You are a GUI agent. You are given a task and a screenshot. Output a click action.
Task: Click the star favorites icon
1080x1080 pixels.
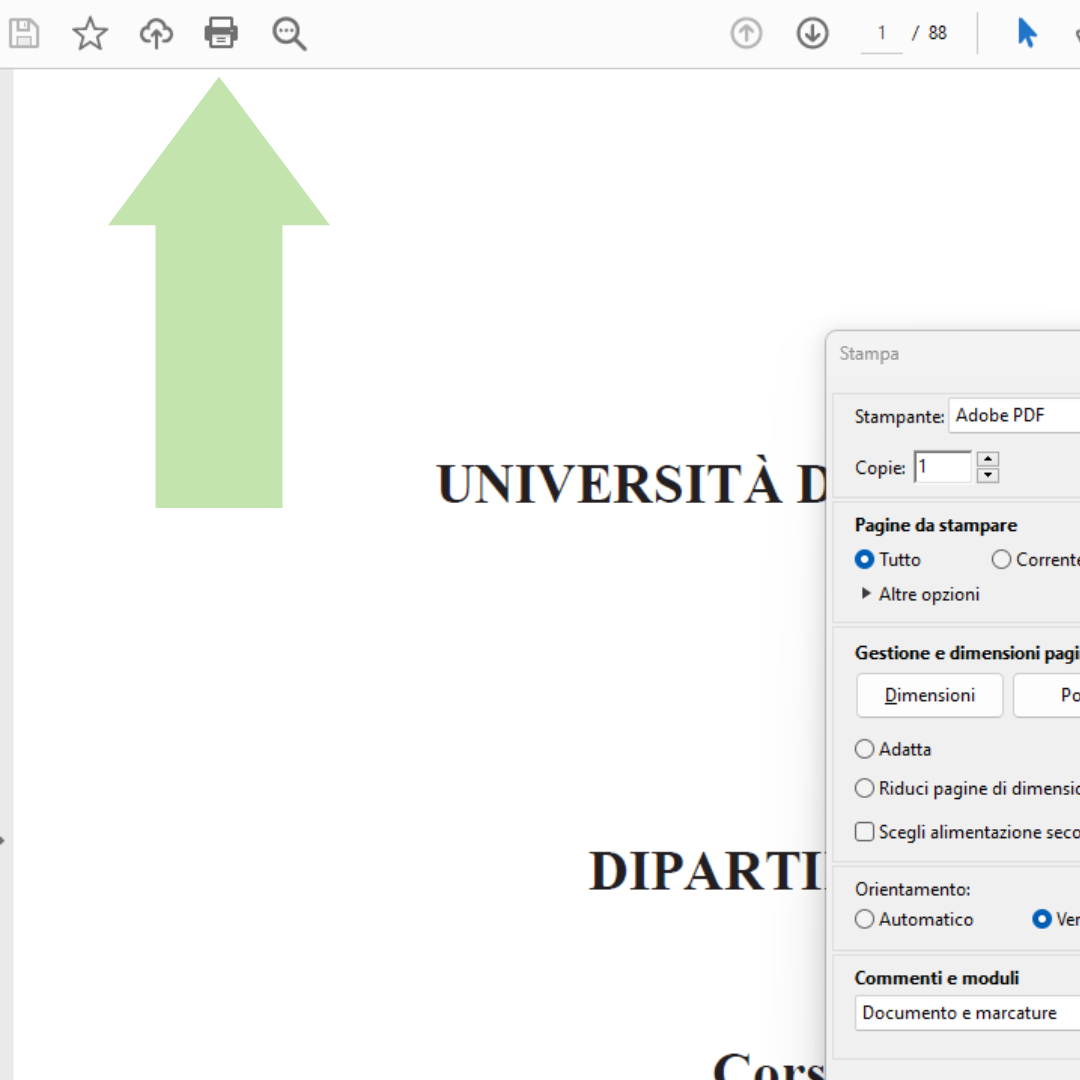click(x=90, y=33)
